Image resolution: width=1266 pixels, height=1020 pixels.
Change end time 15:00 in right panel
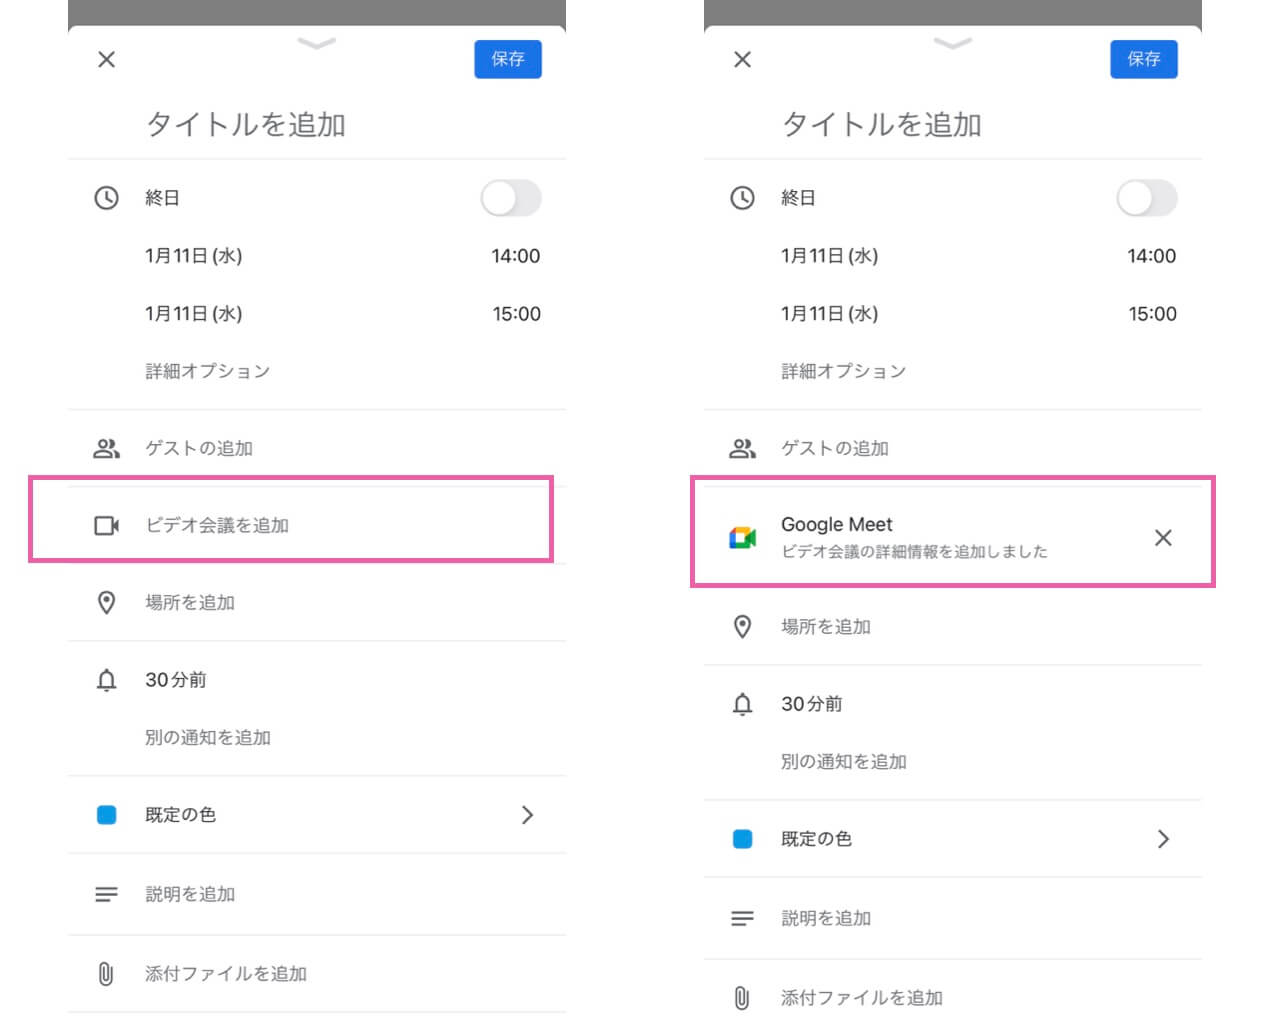pyautogui.click(x=1152, y=314)
